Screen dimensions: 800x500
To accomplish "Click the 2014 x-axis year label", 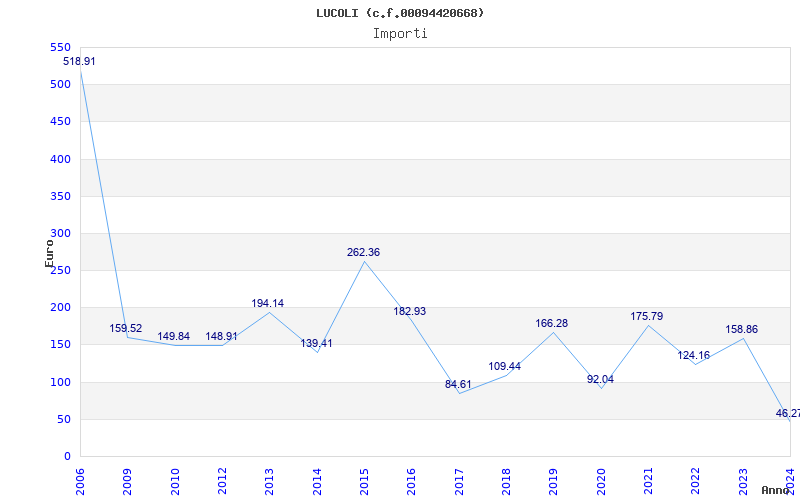I will tap(317, 482).
